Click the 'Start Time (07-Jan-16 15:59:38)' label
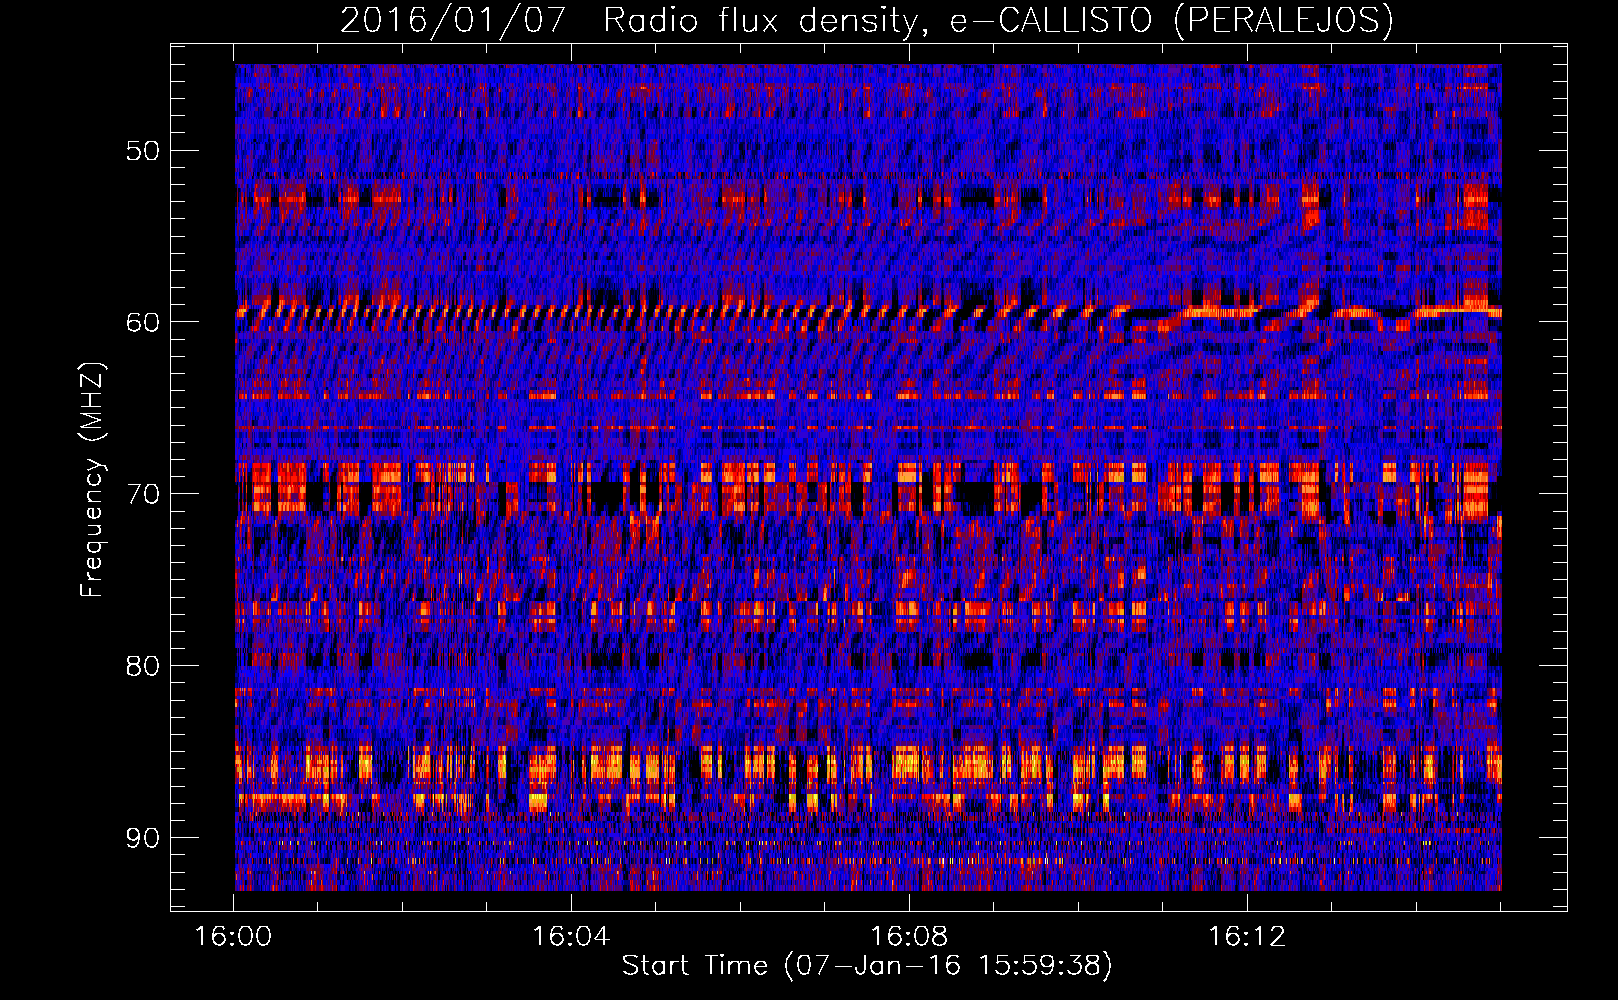1618x1000 pixels. (x=867, y=966)
